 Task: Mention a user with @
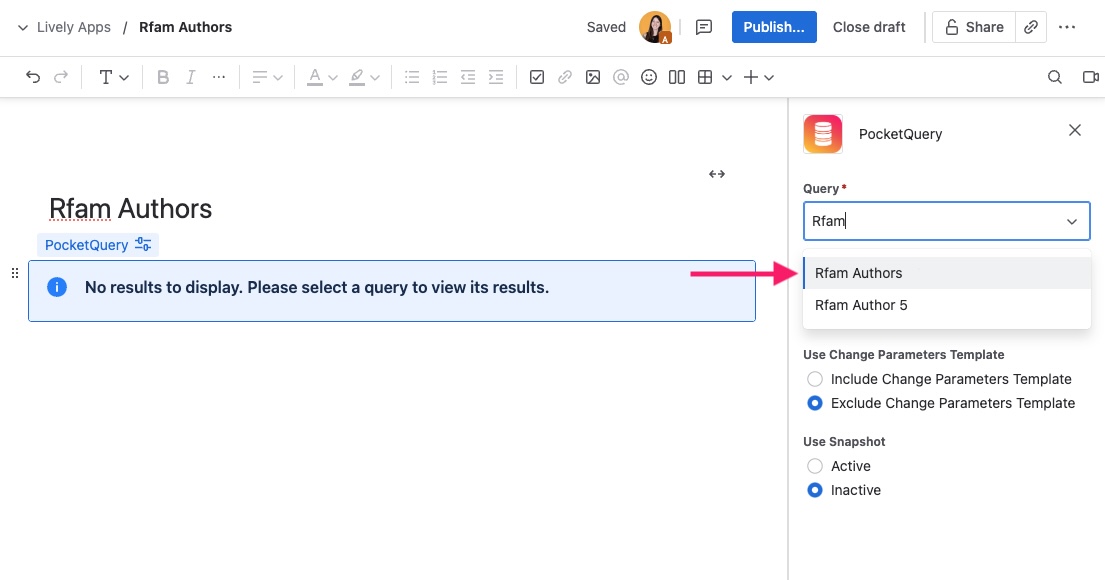(620, 77)
